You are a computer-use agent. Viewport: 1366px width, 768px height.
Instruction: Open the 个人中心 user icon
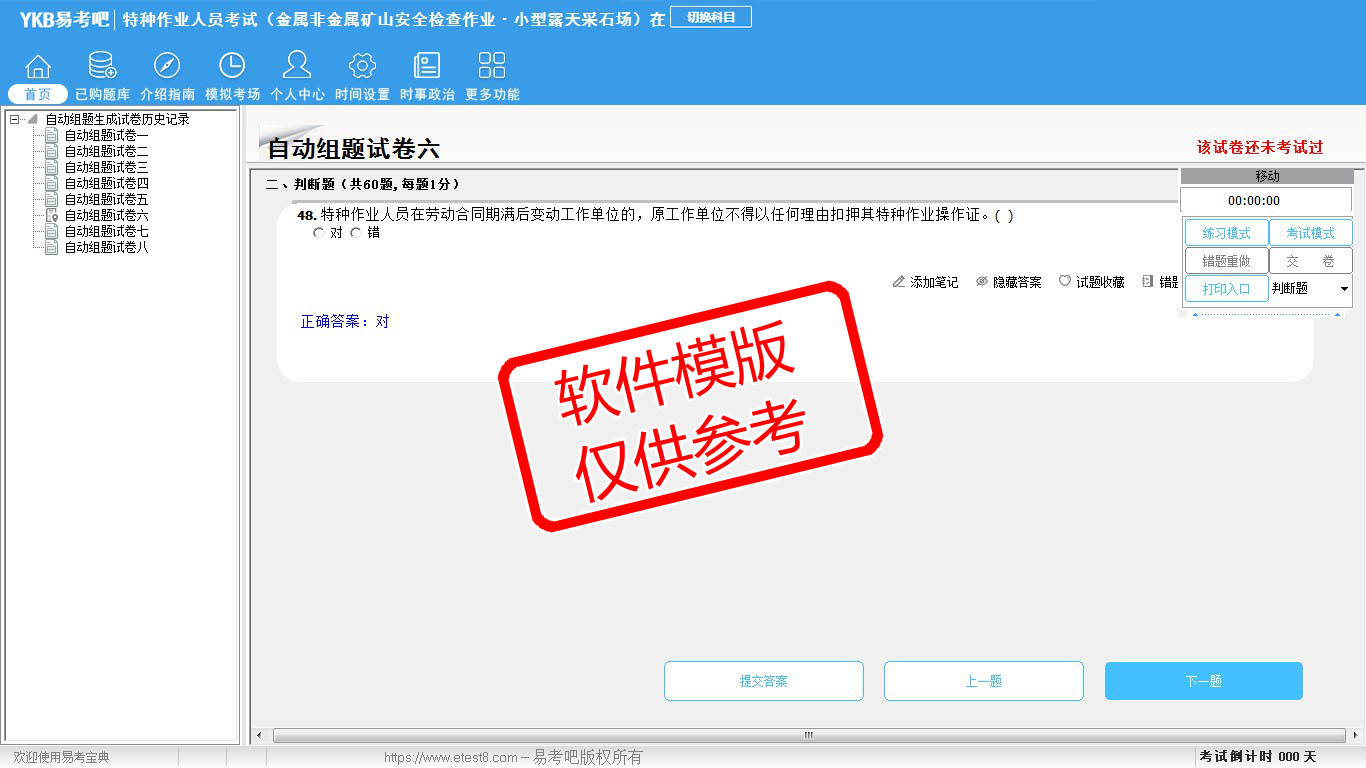pyautogui.click(x=297, y=67)
